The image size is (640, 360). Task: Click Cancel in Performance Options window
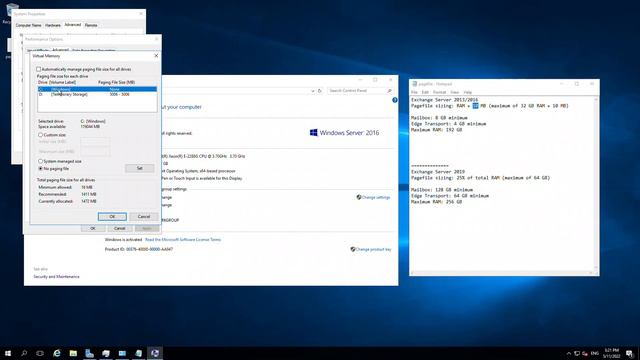point(120,228)
